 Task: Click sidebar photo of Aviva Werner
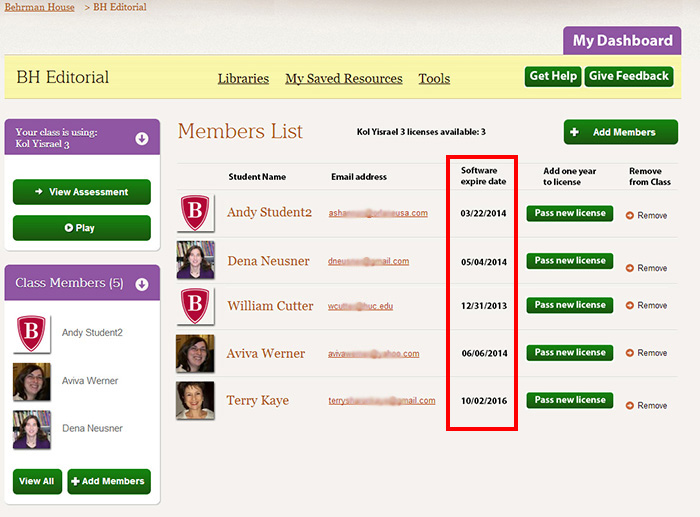click(32, 382)
